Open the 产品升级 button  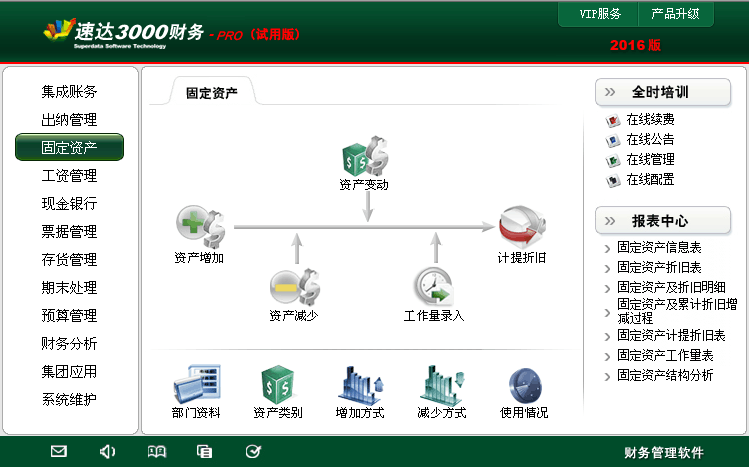click(x=675, y=14)
